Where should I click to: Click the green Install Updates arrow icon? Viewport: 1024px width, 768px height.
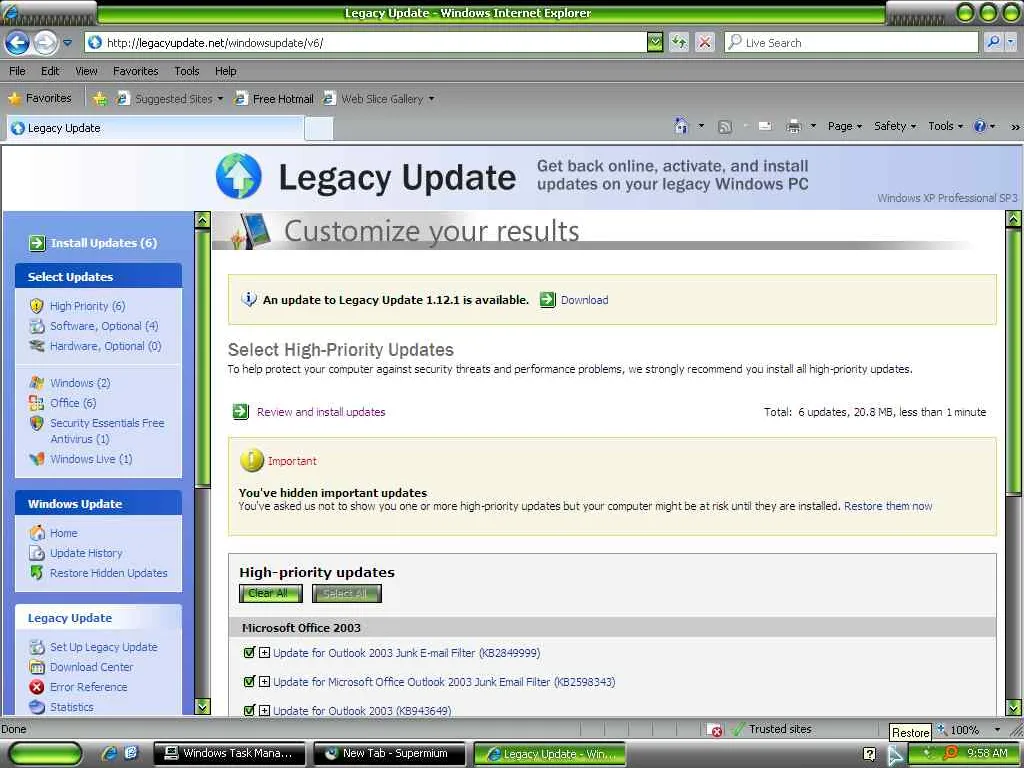[x=37, y=243]
